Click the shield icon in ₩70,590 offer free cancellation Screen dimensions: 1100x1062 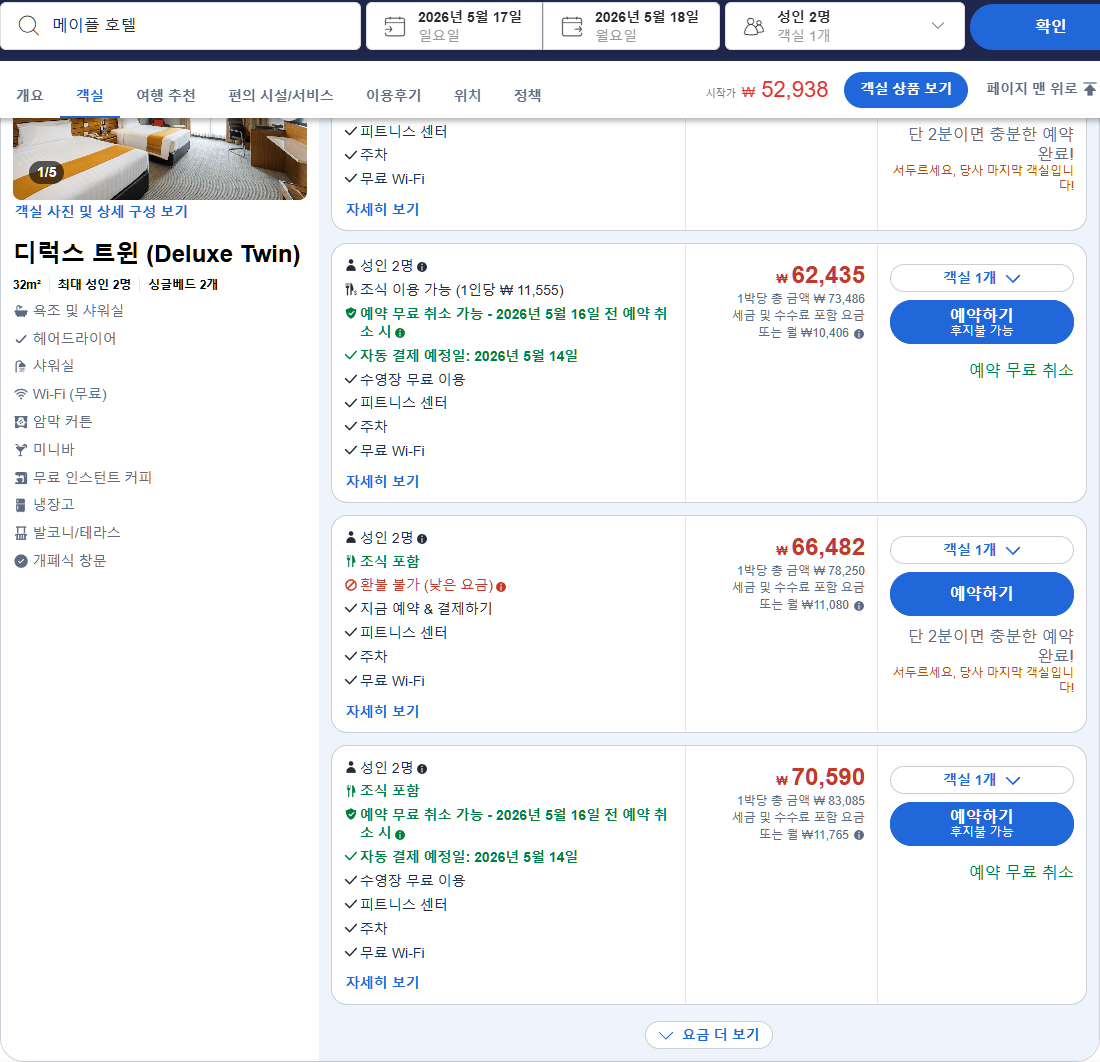tap(351, 814)
